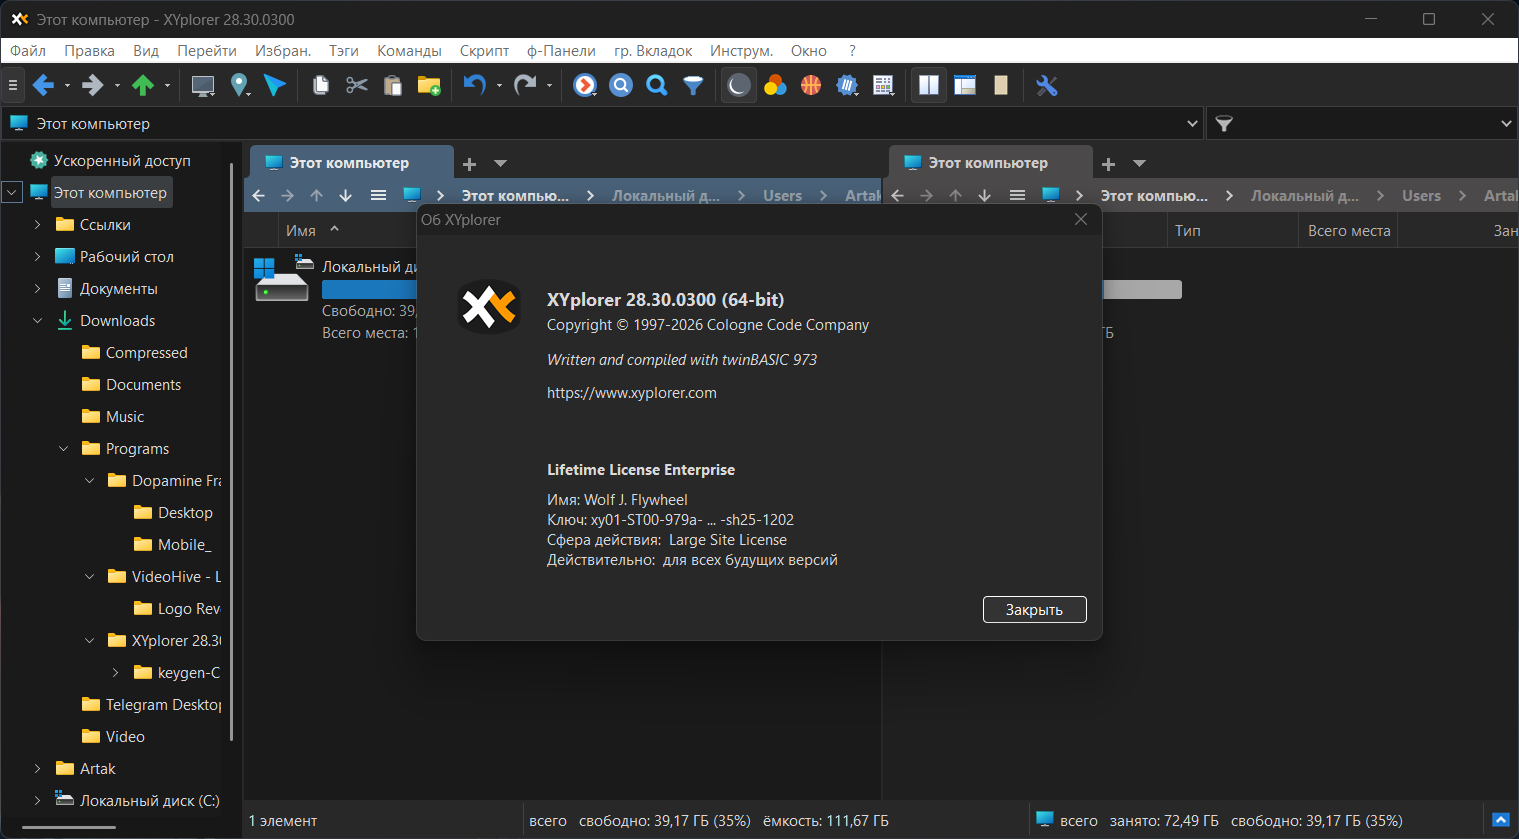Open the drives monitor icon in the toolbar
The image size is (1519, 839).
(203, 86)
